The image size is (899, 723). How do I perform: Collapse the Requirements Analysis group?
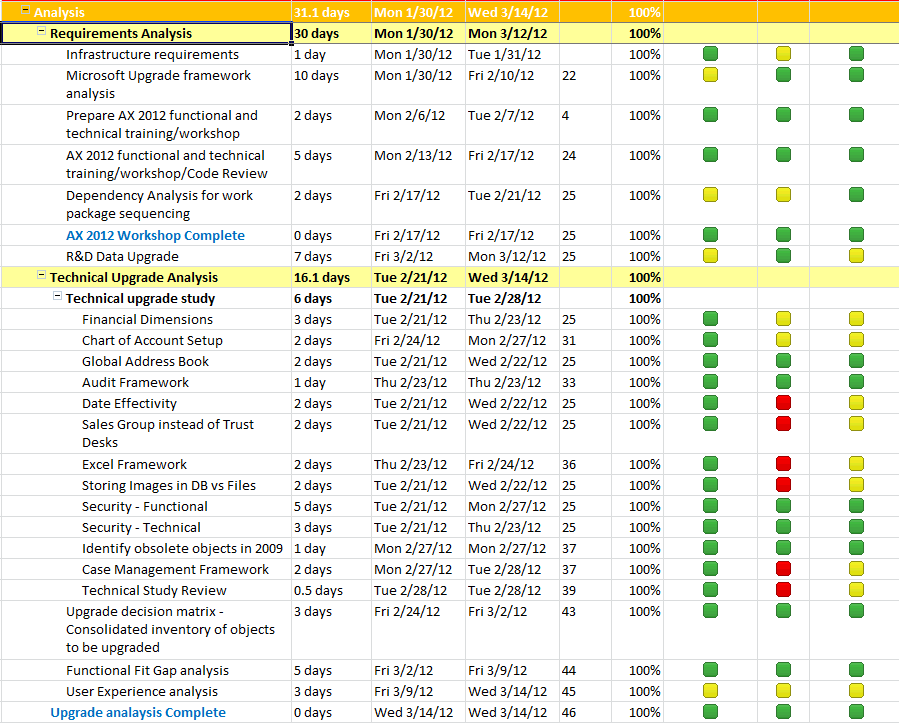(x=41, y=31)
